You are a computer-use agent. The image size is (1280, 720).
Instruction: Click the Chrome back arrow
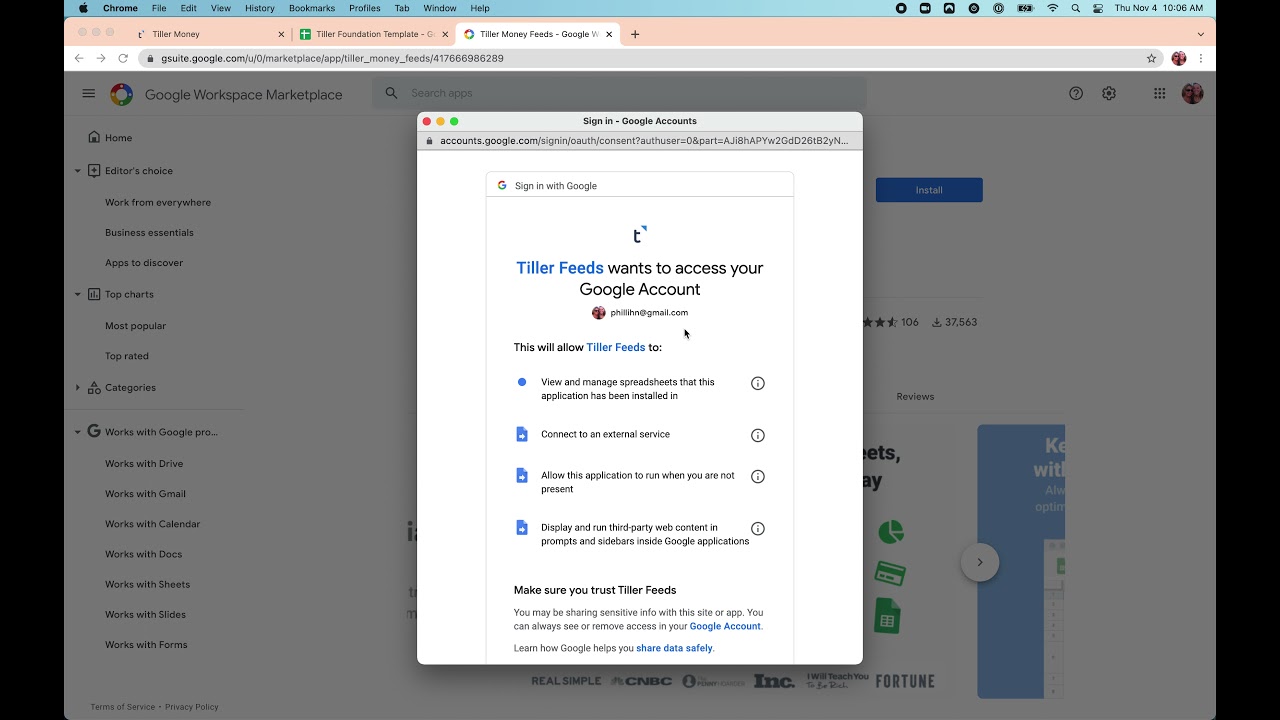(x=79, y=59)
